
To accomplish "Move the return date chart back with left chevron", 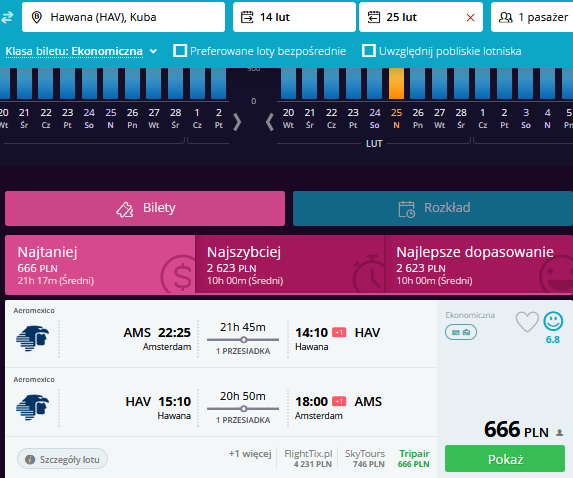I will click(x=270, y=122).
